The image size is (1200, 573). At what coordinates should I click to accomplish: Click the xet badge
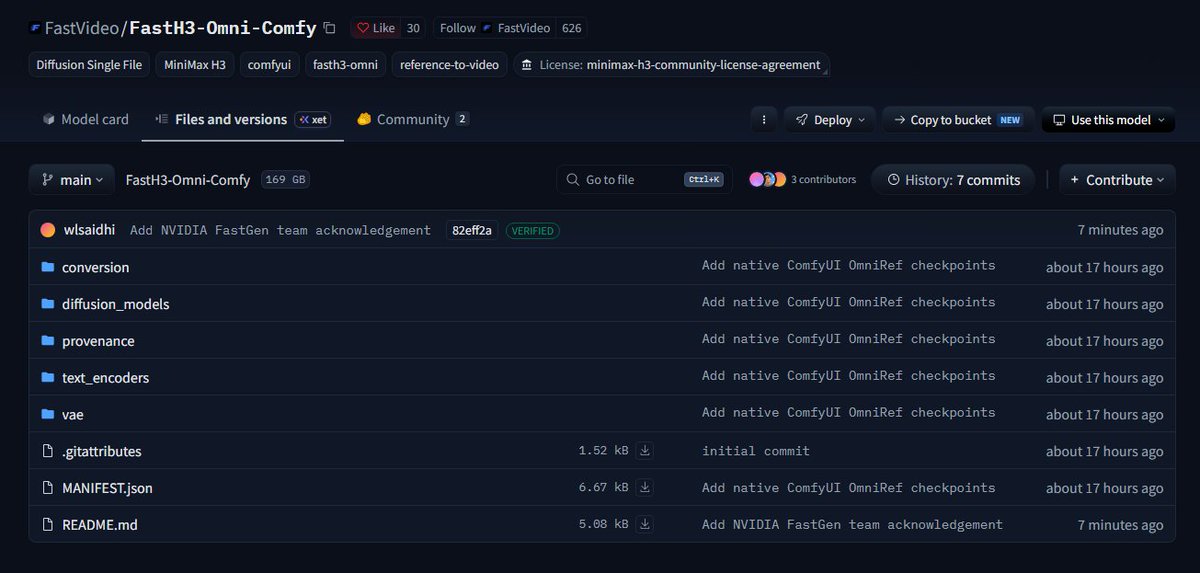313,120
